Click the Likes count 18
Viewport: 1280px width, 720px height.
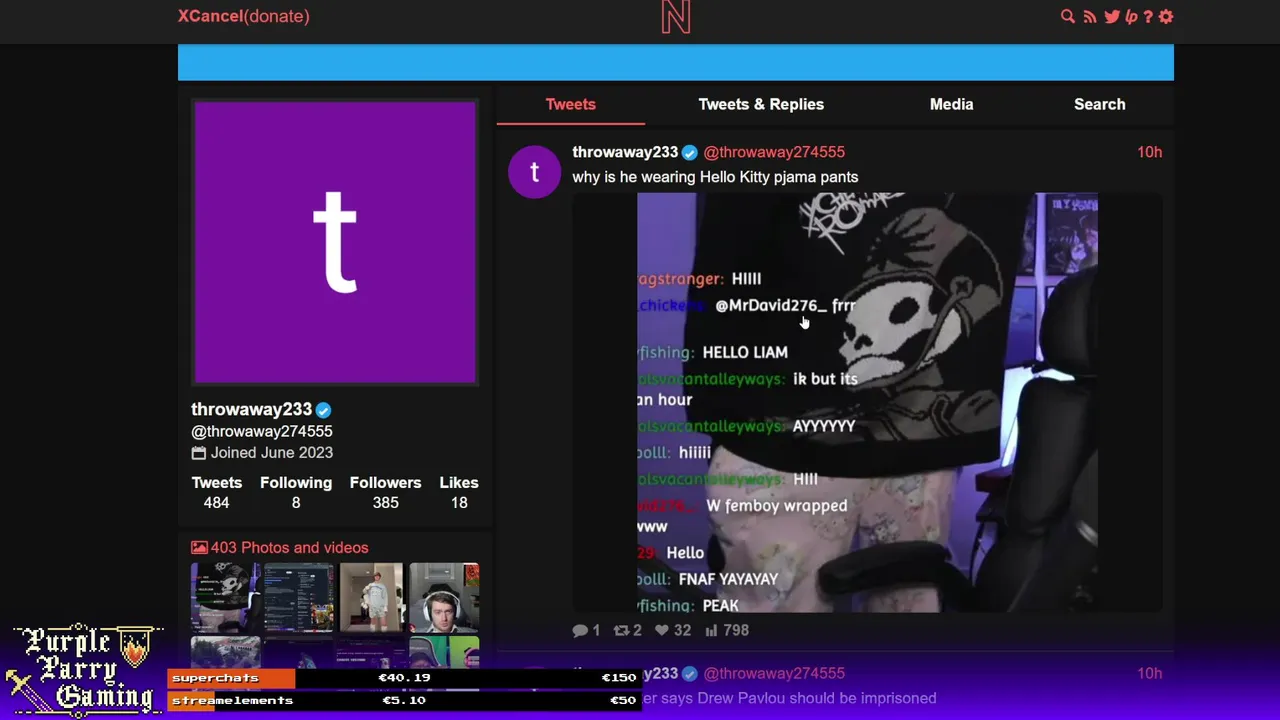(x=459, y=503)
